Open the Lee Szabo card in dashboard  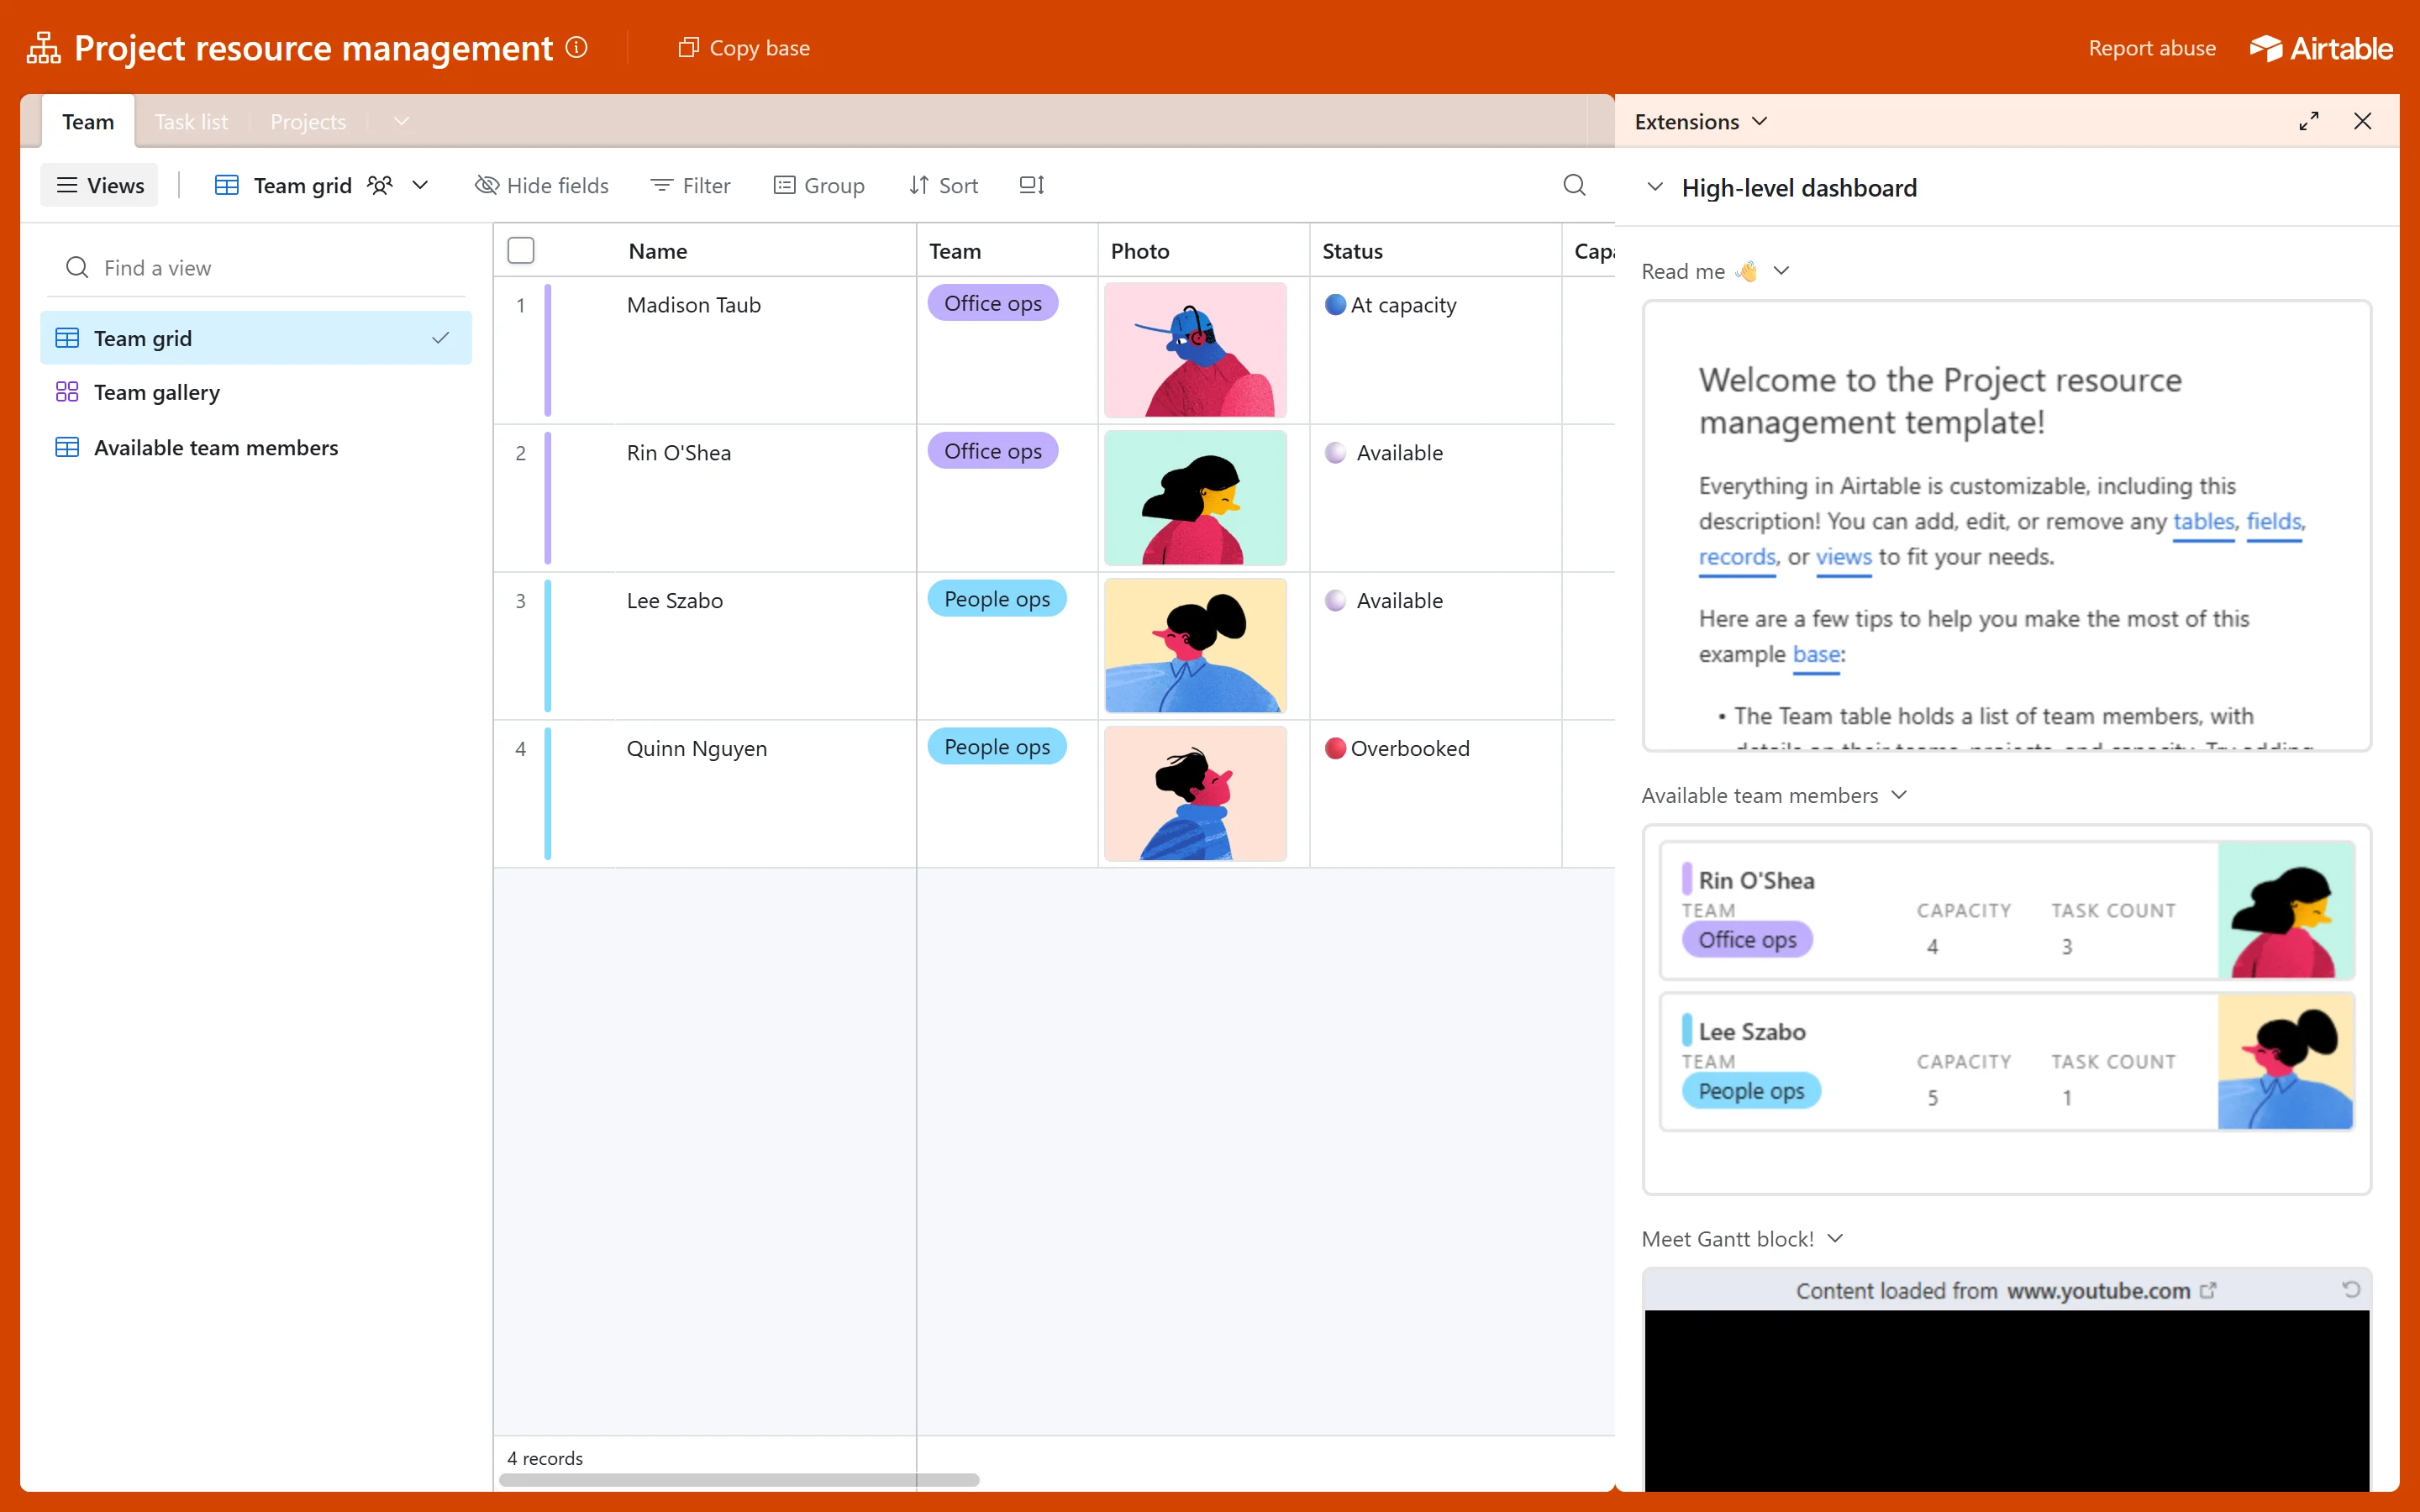(2007, 1061)
